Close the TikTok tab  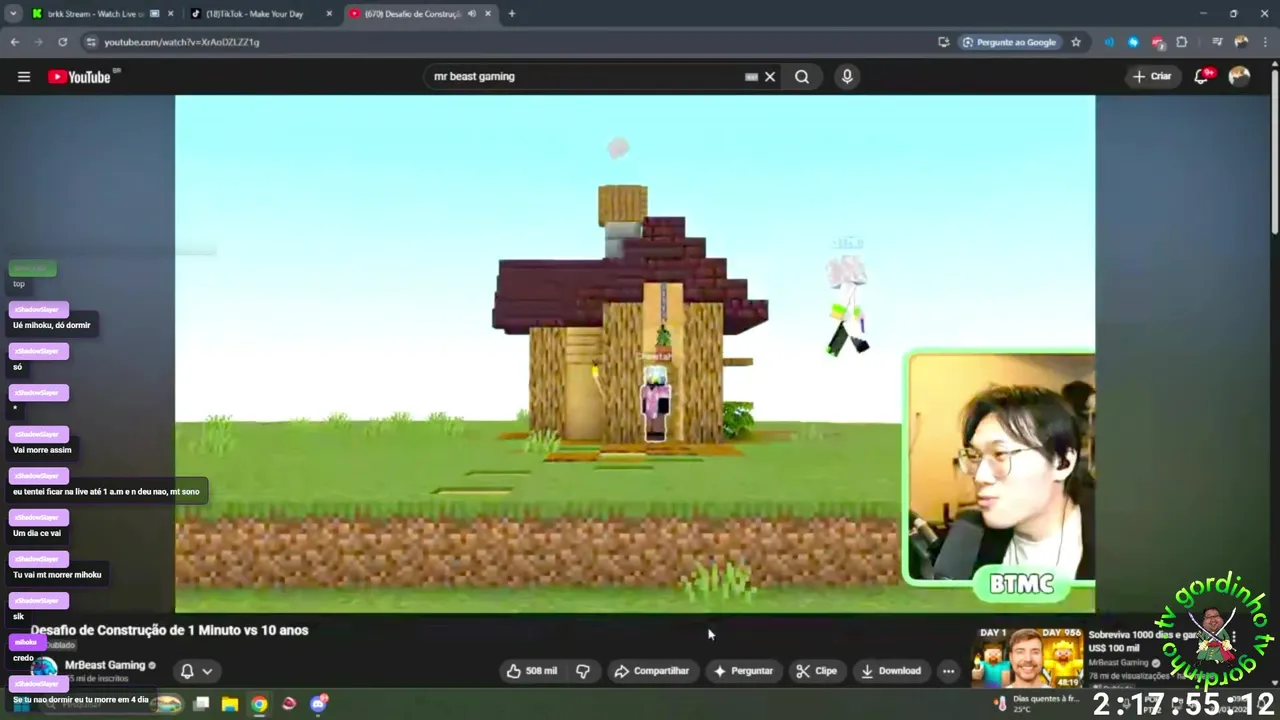click(x=329, y=14)
